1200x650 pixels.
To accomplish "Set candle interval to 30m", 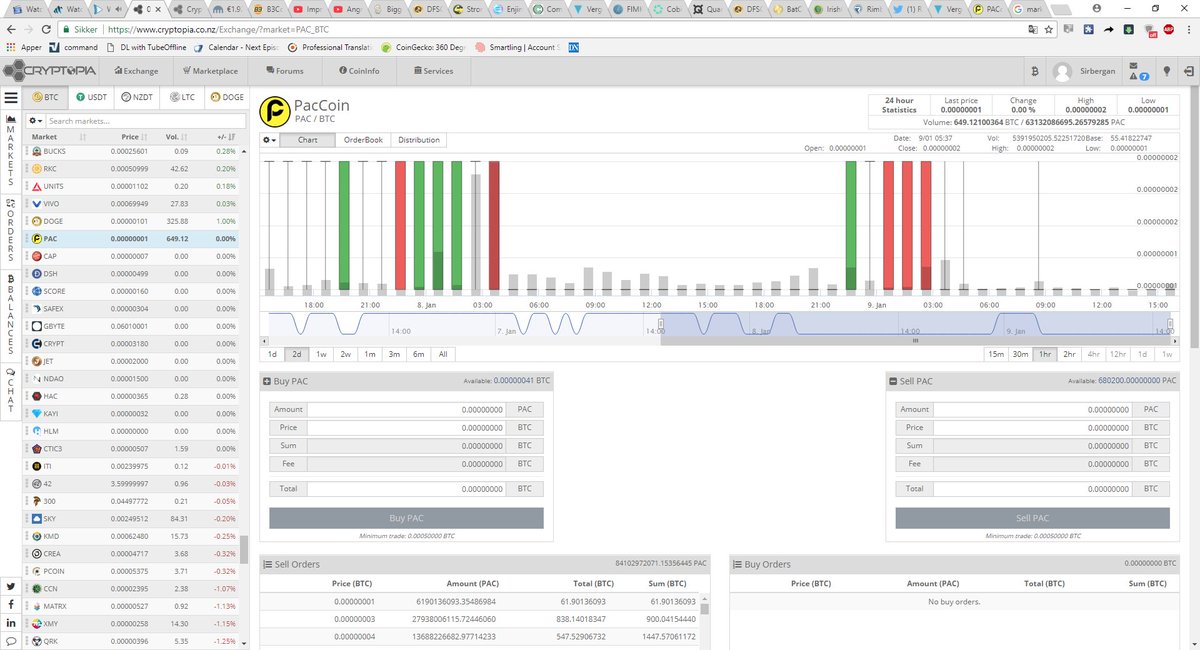I will tap(1020, 354).
